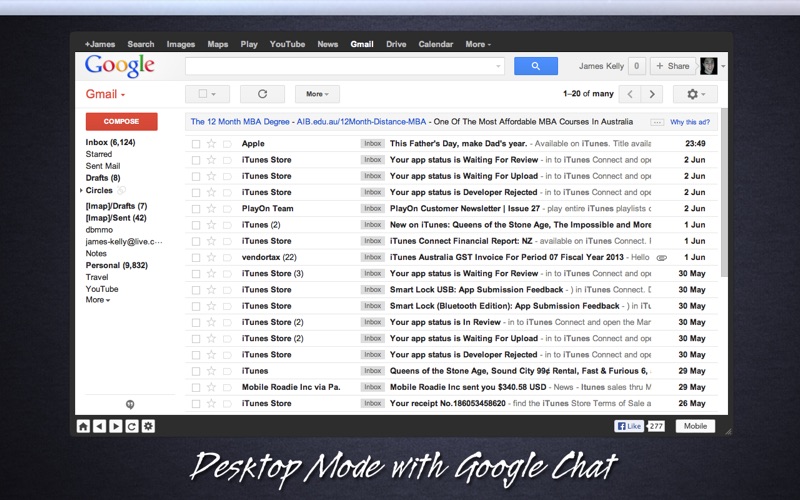Image resolution: width=800 pixels, height=500 pixels.
Task: Star the iTunes Connect Financial Report email
Action: point(211,241)
